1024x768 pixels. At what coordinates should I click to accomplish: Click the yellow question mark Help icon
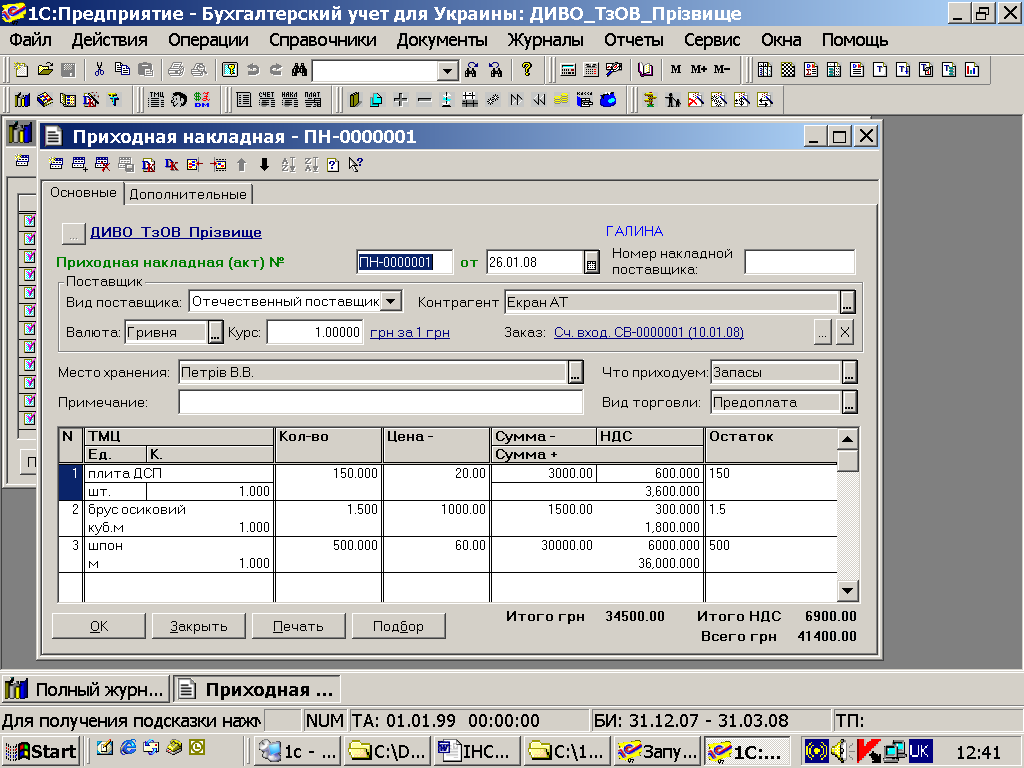527,69
